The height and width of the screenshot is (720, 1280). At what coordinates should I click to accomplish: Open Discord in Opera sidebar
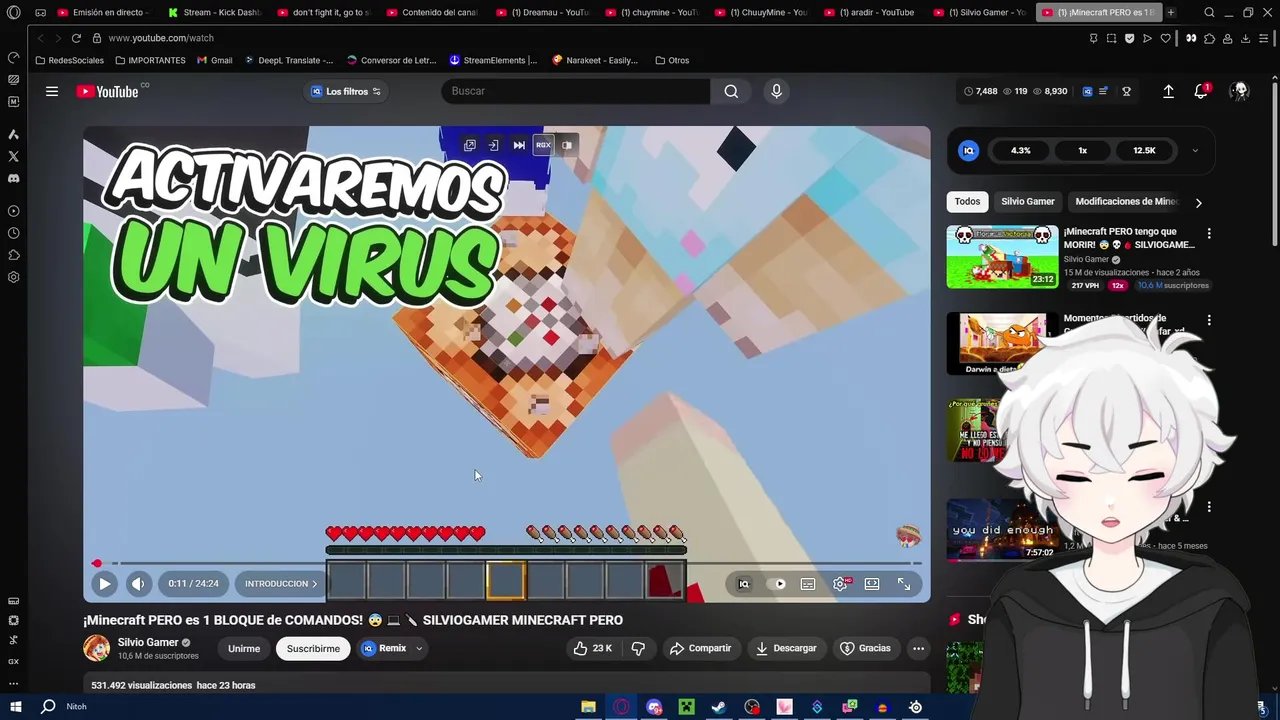[13, 178]
